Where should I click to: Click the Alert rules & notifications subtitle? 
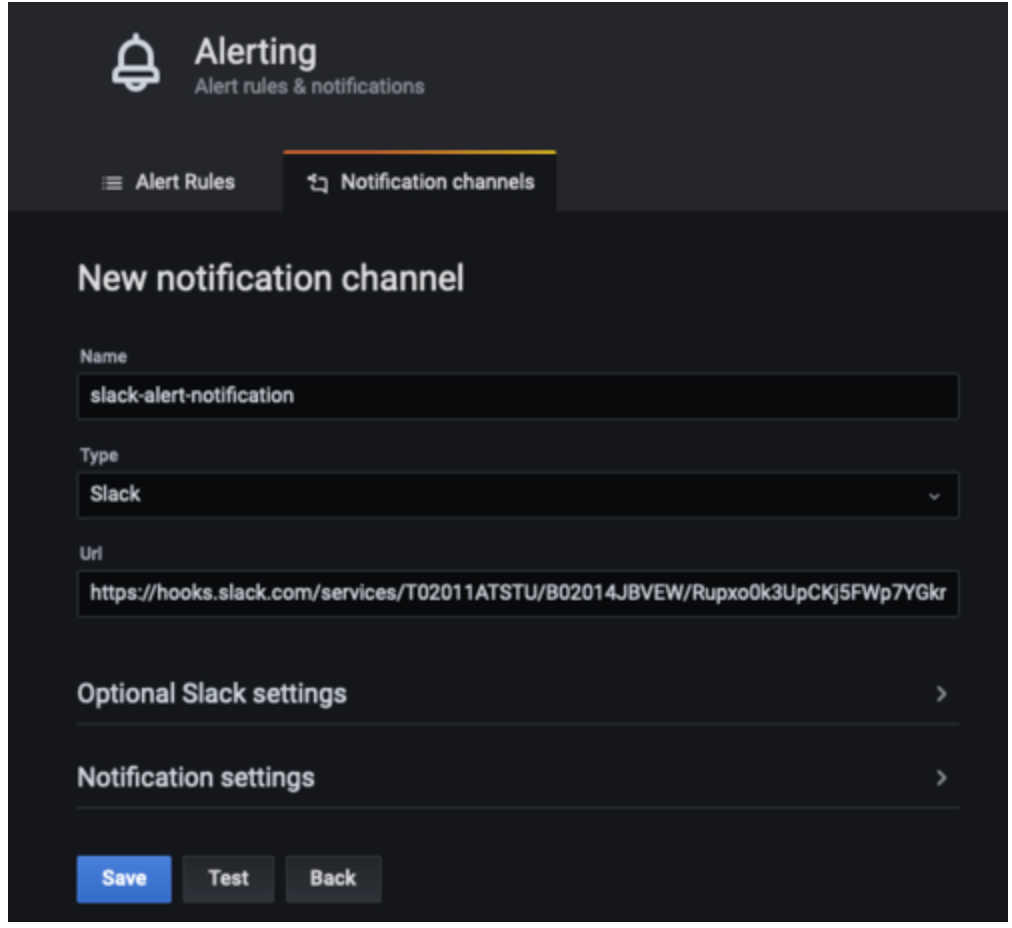(309, 86)
